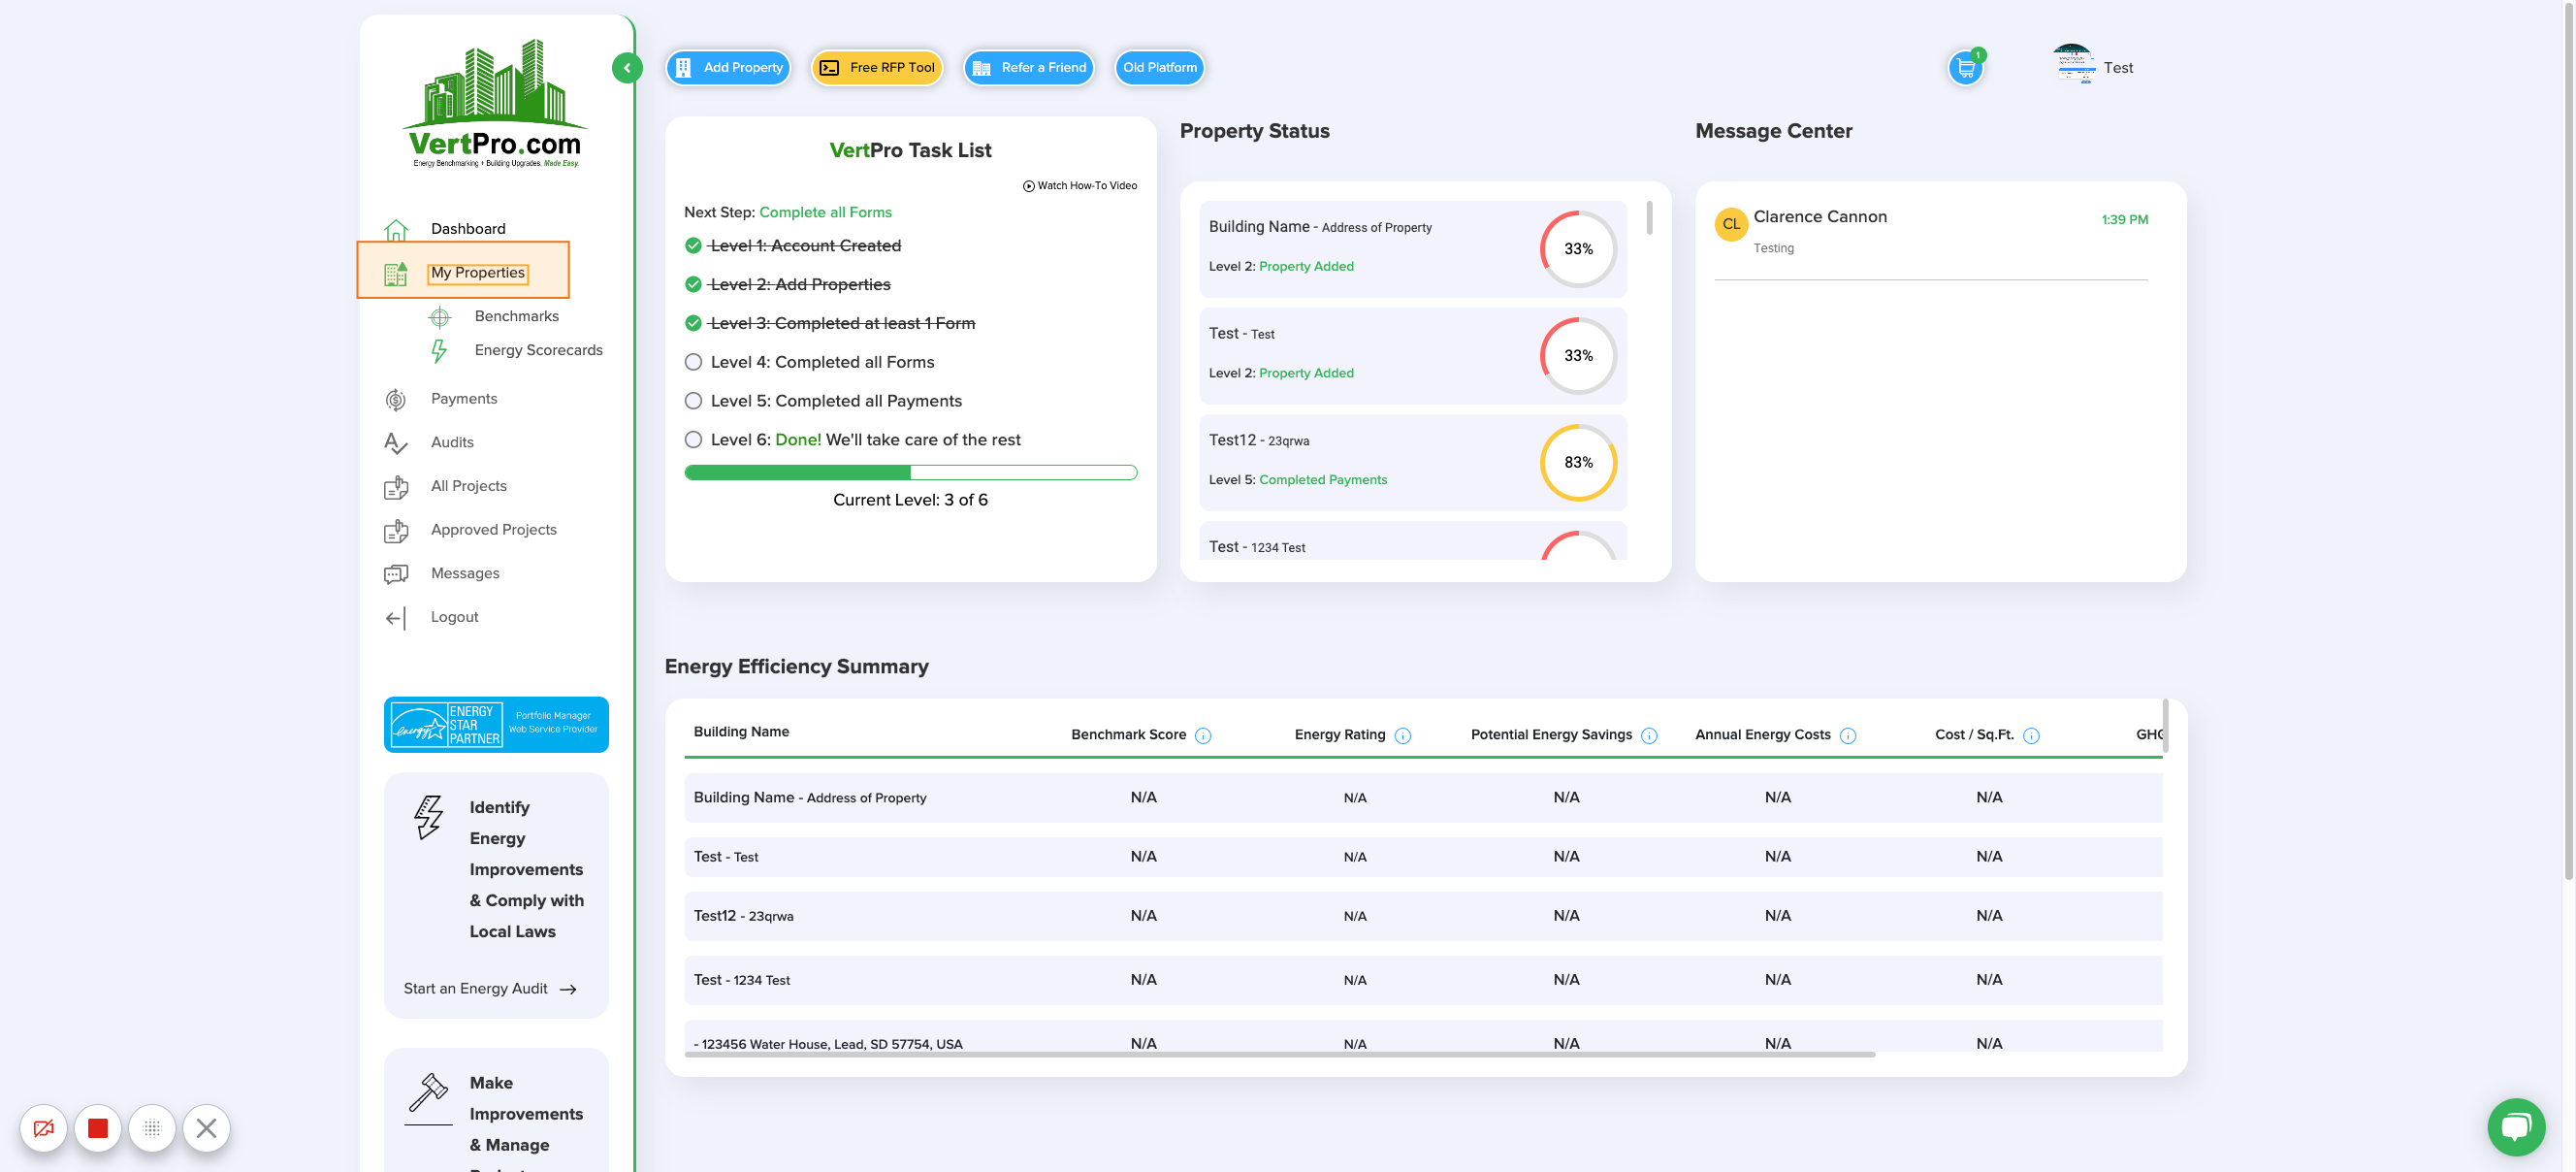
Task: Click the Complete all Forms link
Action: [825, 213]
